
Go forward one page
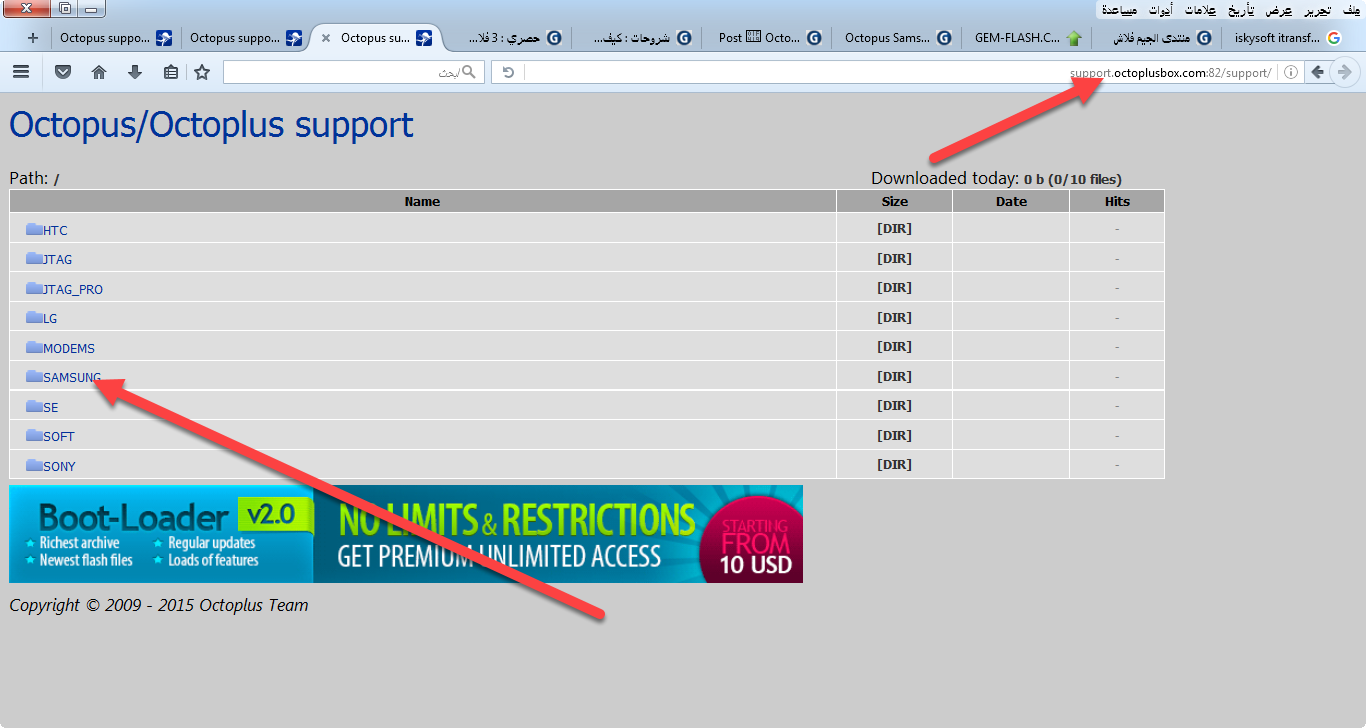pos(1345,72)
